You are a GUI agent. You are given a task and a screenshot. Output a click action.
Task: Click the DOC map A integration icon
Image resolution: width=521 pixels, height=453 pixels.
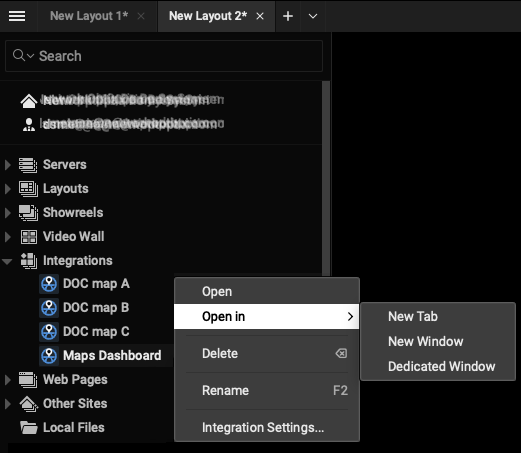49,284
